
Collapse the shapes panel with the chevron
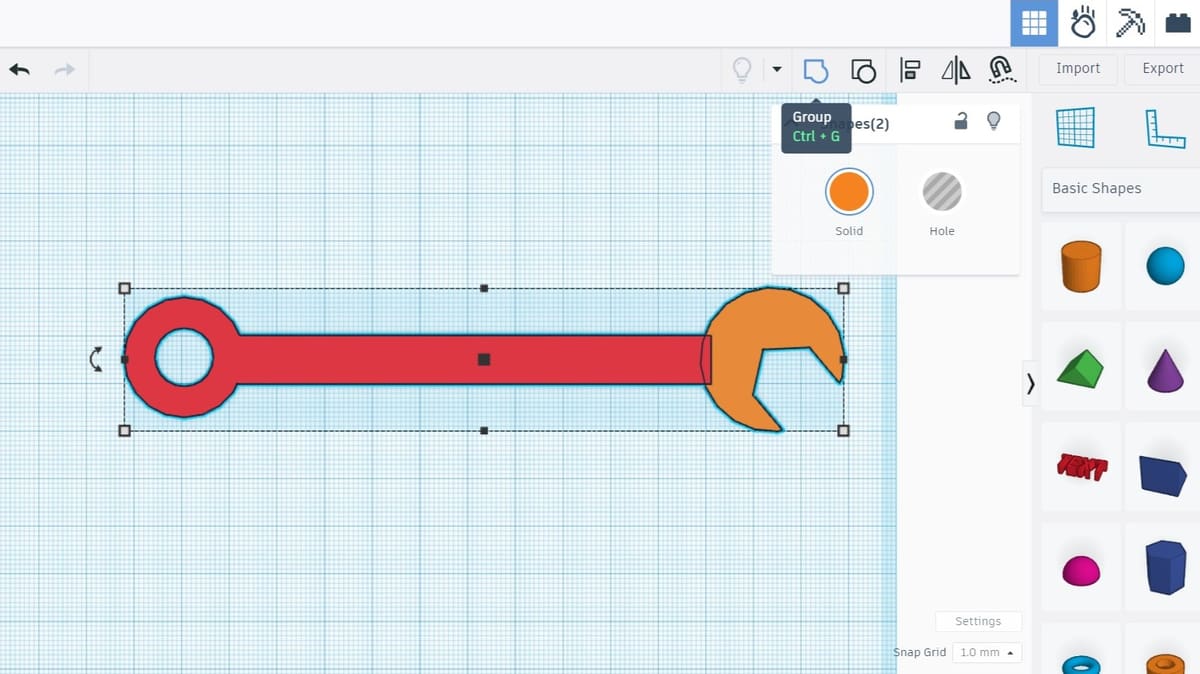pos(1031,383)
